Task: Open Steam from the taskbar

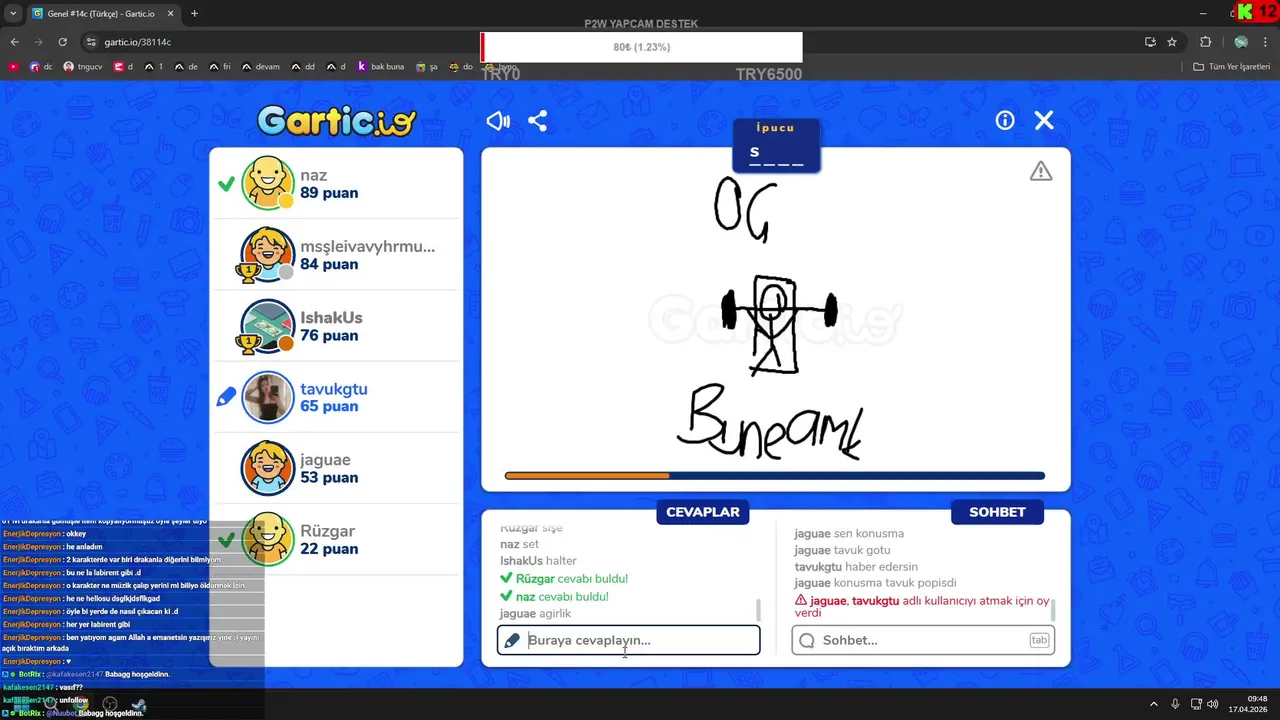Action: point(139,704)
